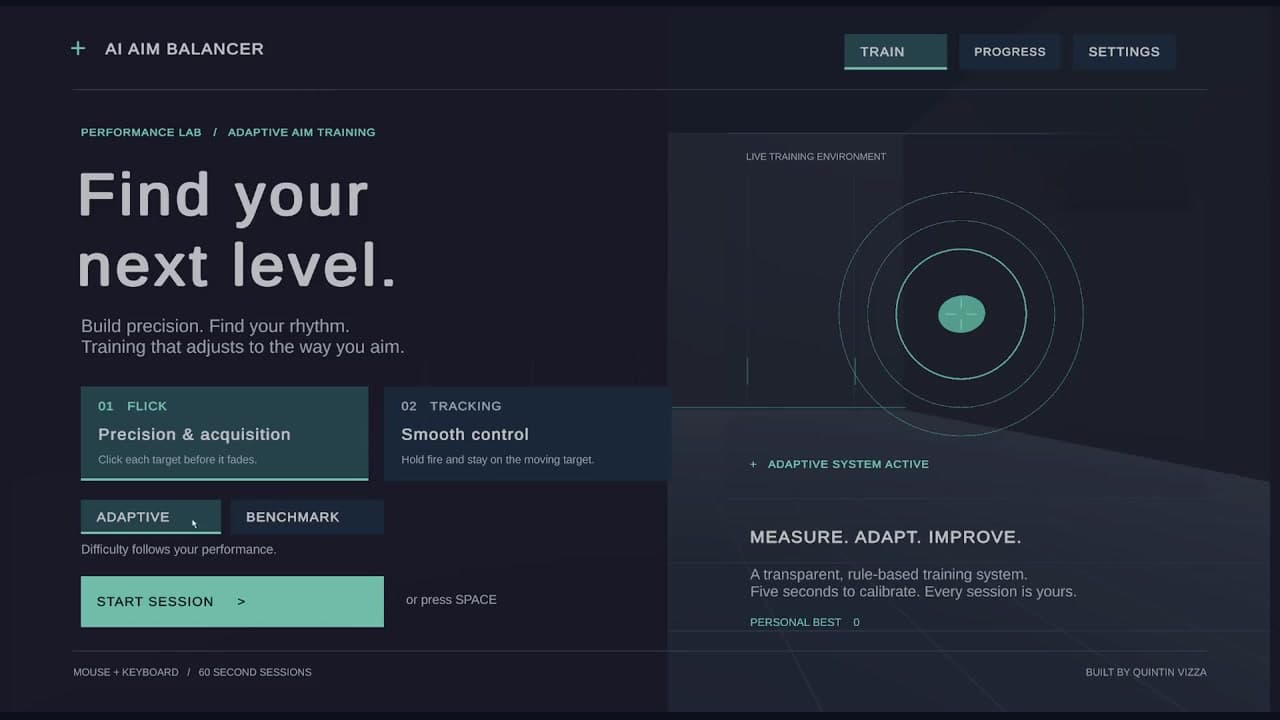
Task: Open the Settings tab
Action: [1124, 52]
